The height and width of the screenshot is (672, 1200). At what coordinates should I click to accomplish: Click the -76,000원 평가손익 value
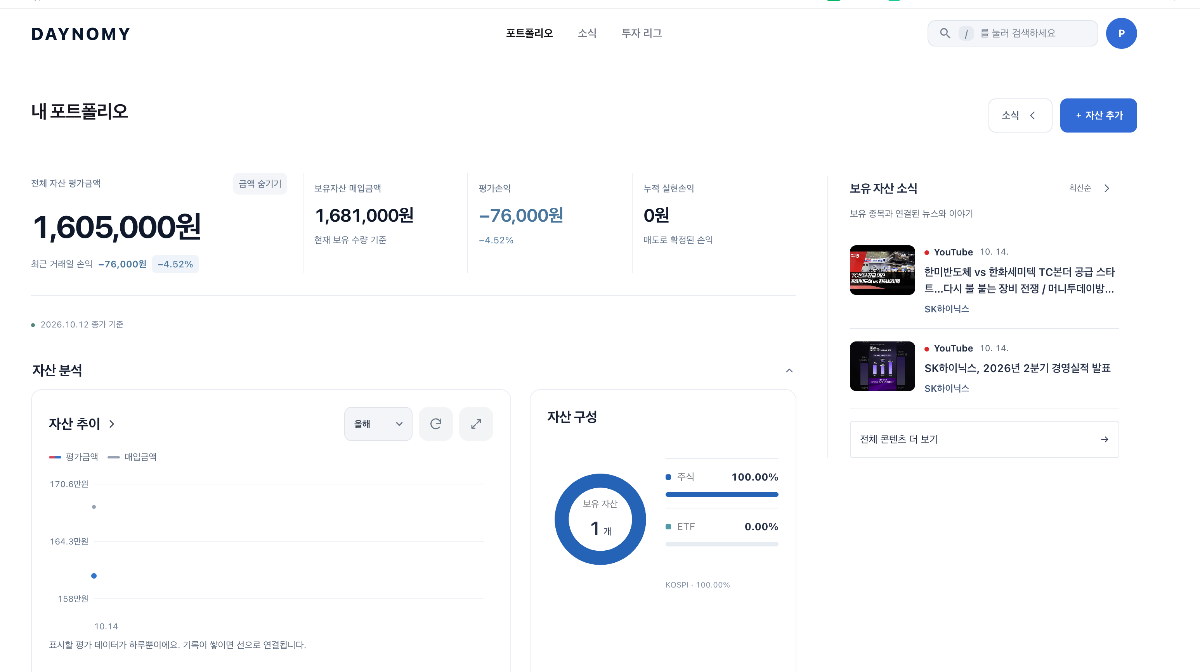pyautogui.click(x=521, y=215)
